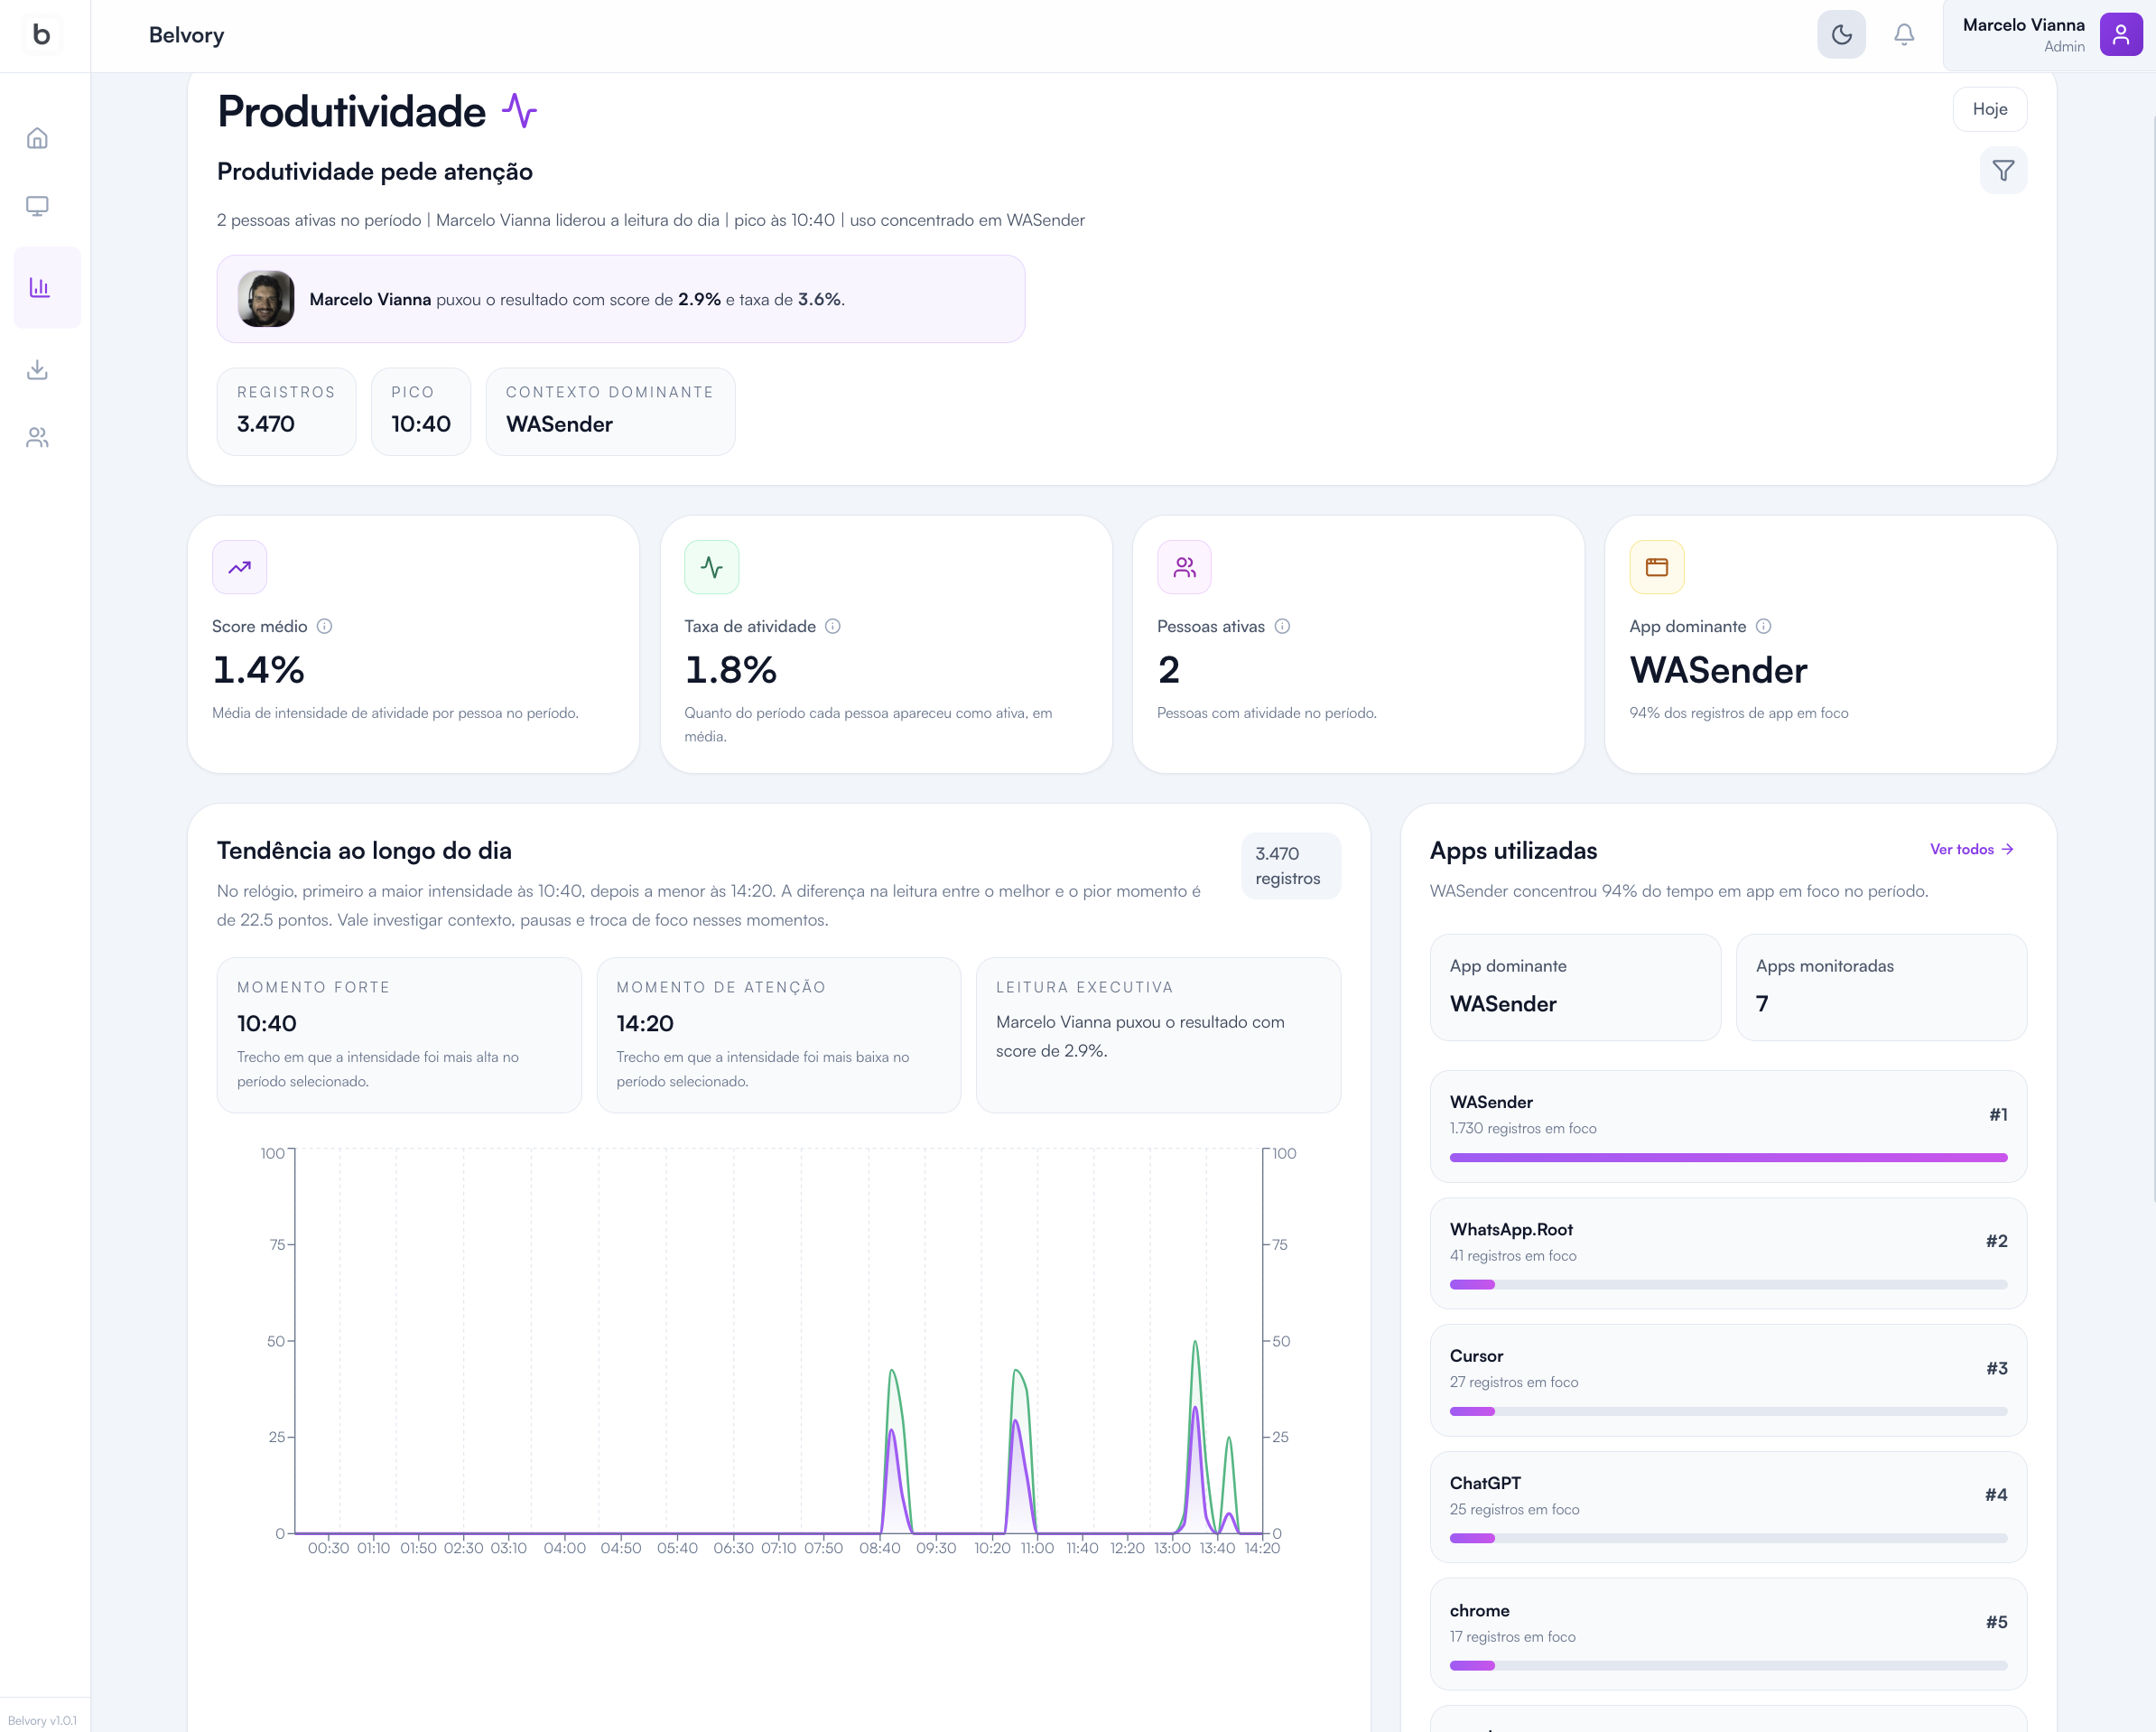
Task: Click the WhatsApp.Root #2 progress bar
Action: [1728, 1284]
